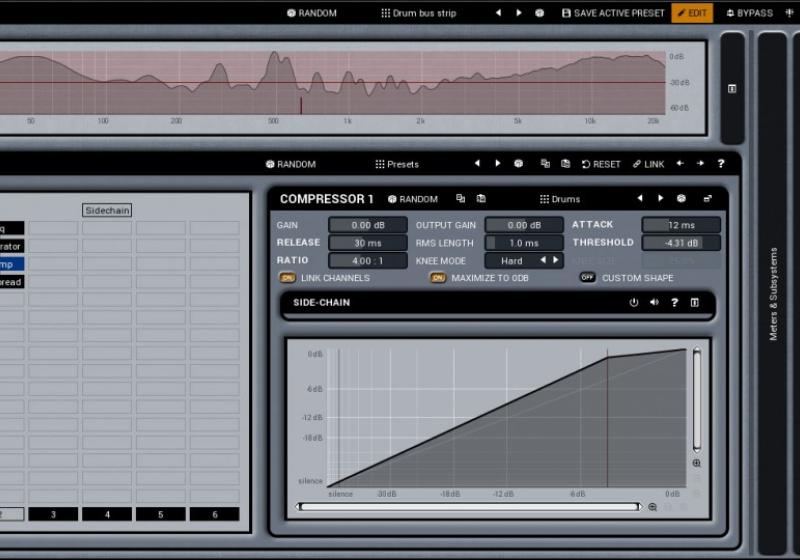This screenshot has height=560, width=800.
Task: Select column 4 at the grid bottom
Action: point(107,514)
